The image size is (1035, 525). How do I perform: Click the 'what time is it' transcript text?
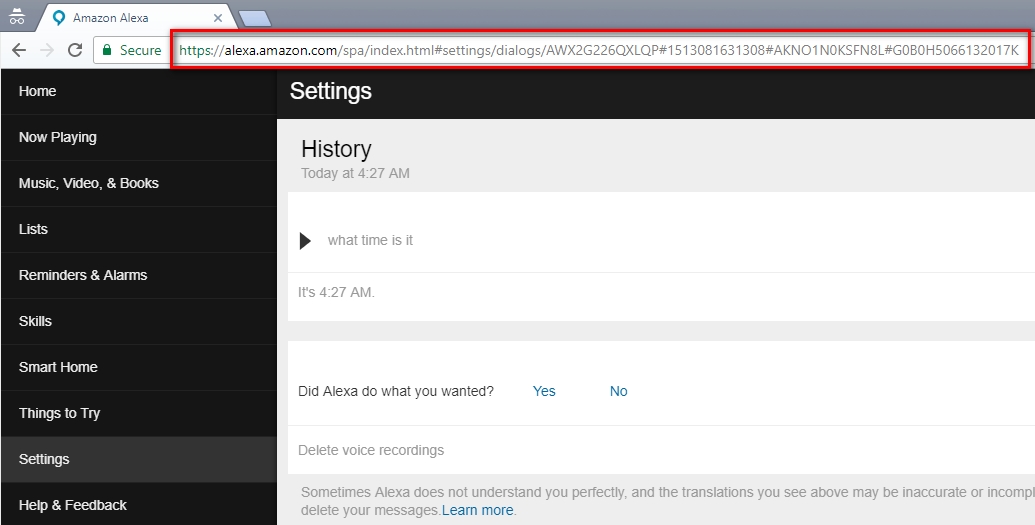[370, 240]
